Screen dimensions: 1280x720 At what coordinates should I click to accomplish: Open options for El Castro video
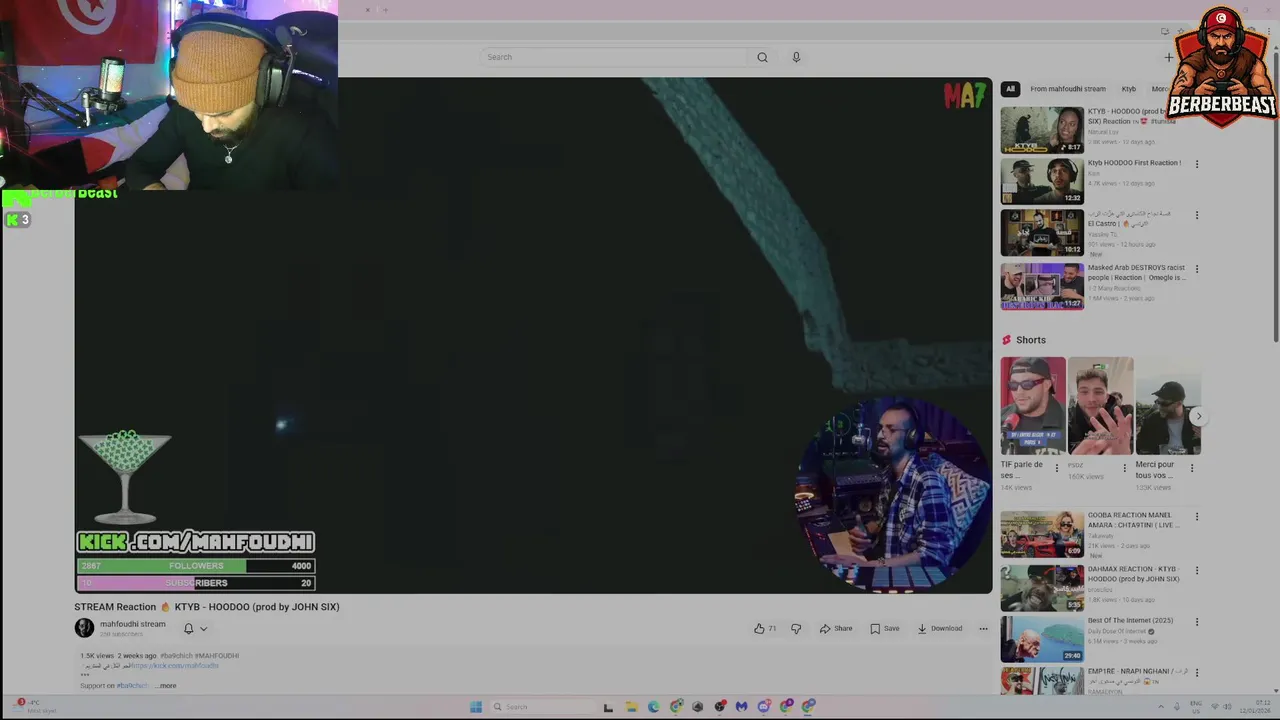[x=1197, y=215]
